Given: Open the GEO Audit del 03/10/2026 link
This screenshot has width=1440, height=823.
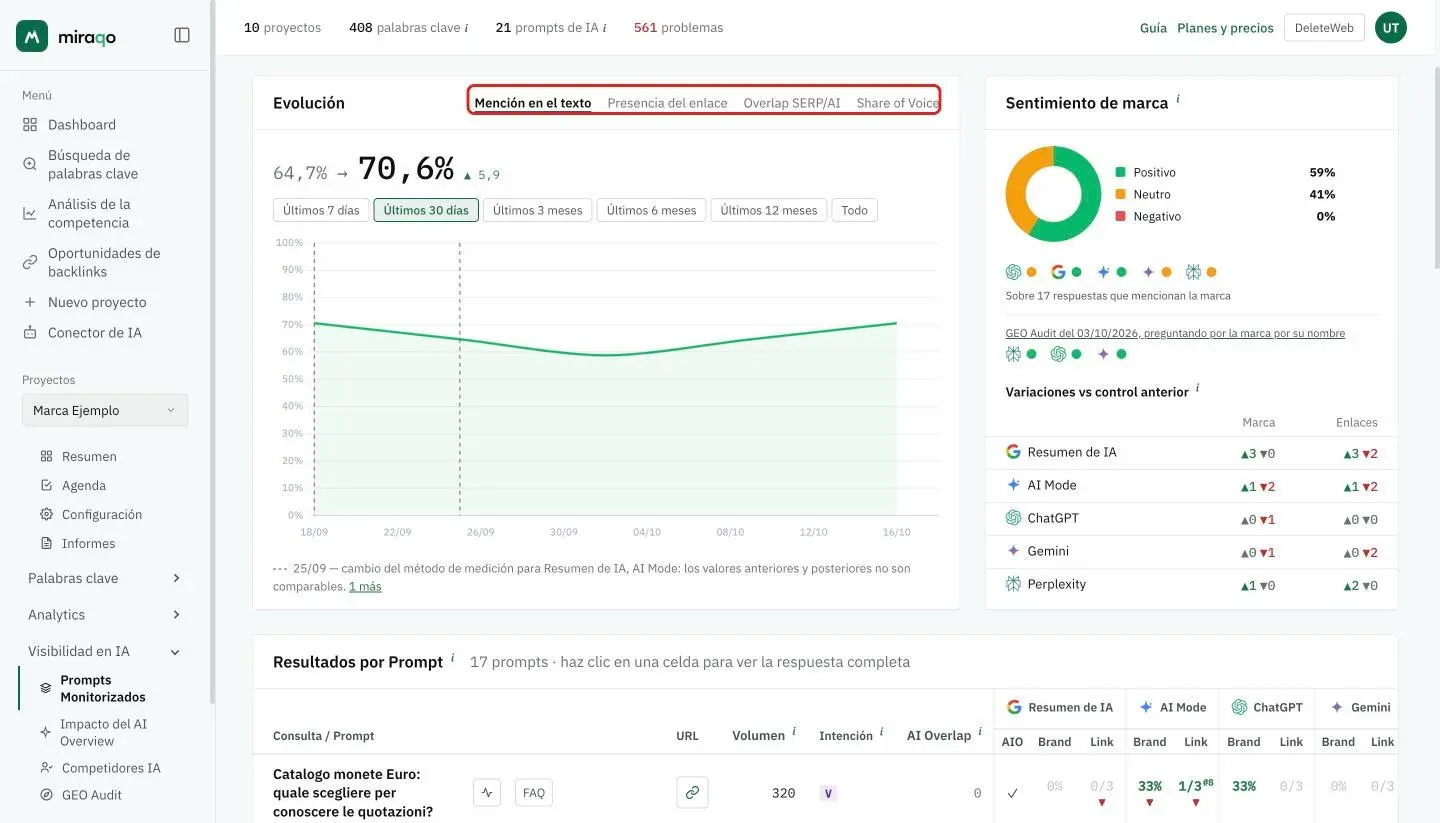Looking at the screenshot, I should [x=1175, y=333].
